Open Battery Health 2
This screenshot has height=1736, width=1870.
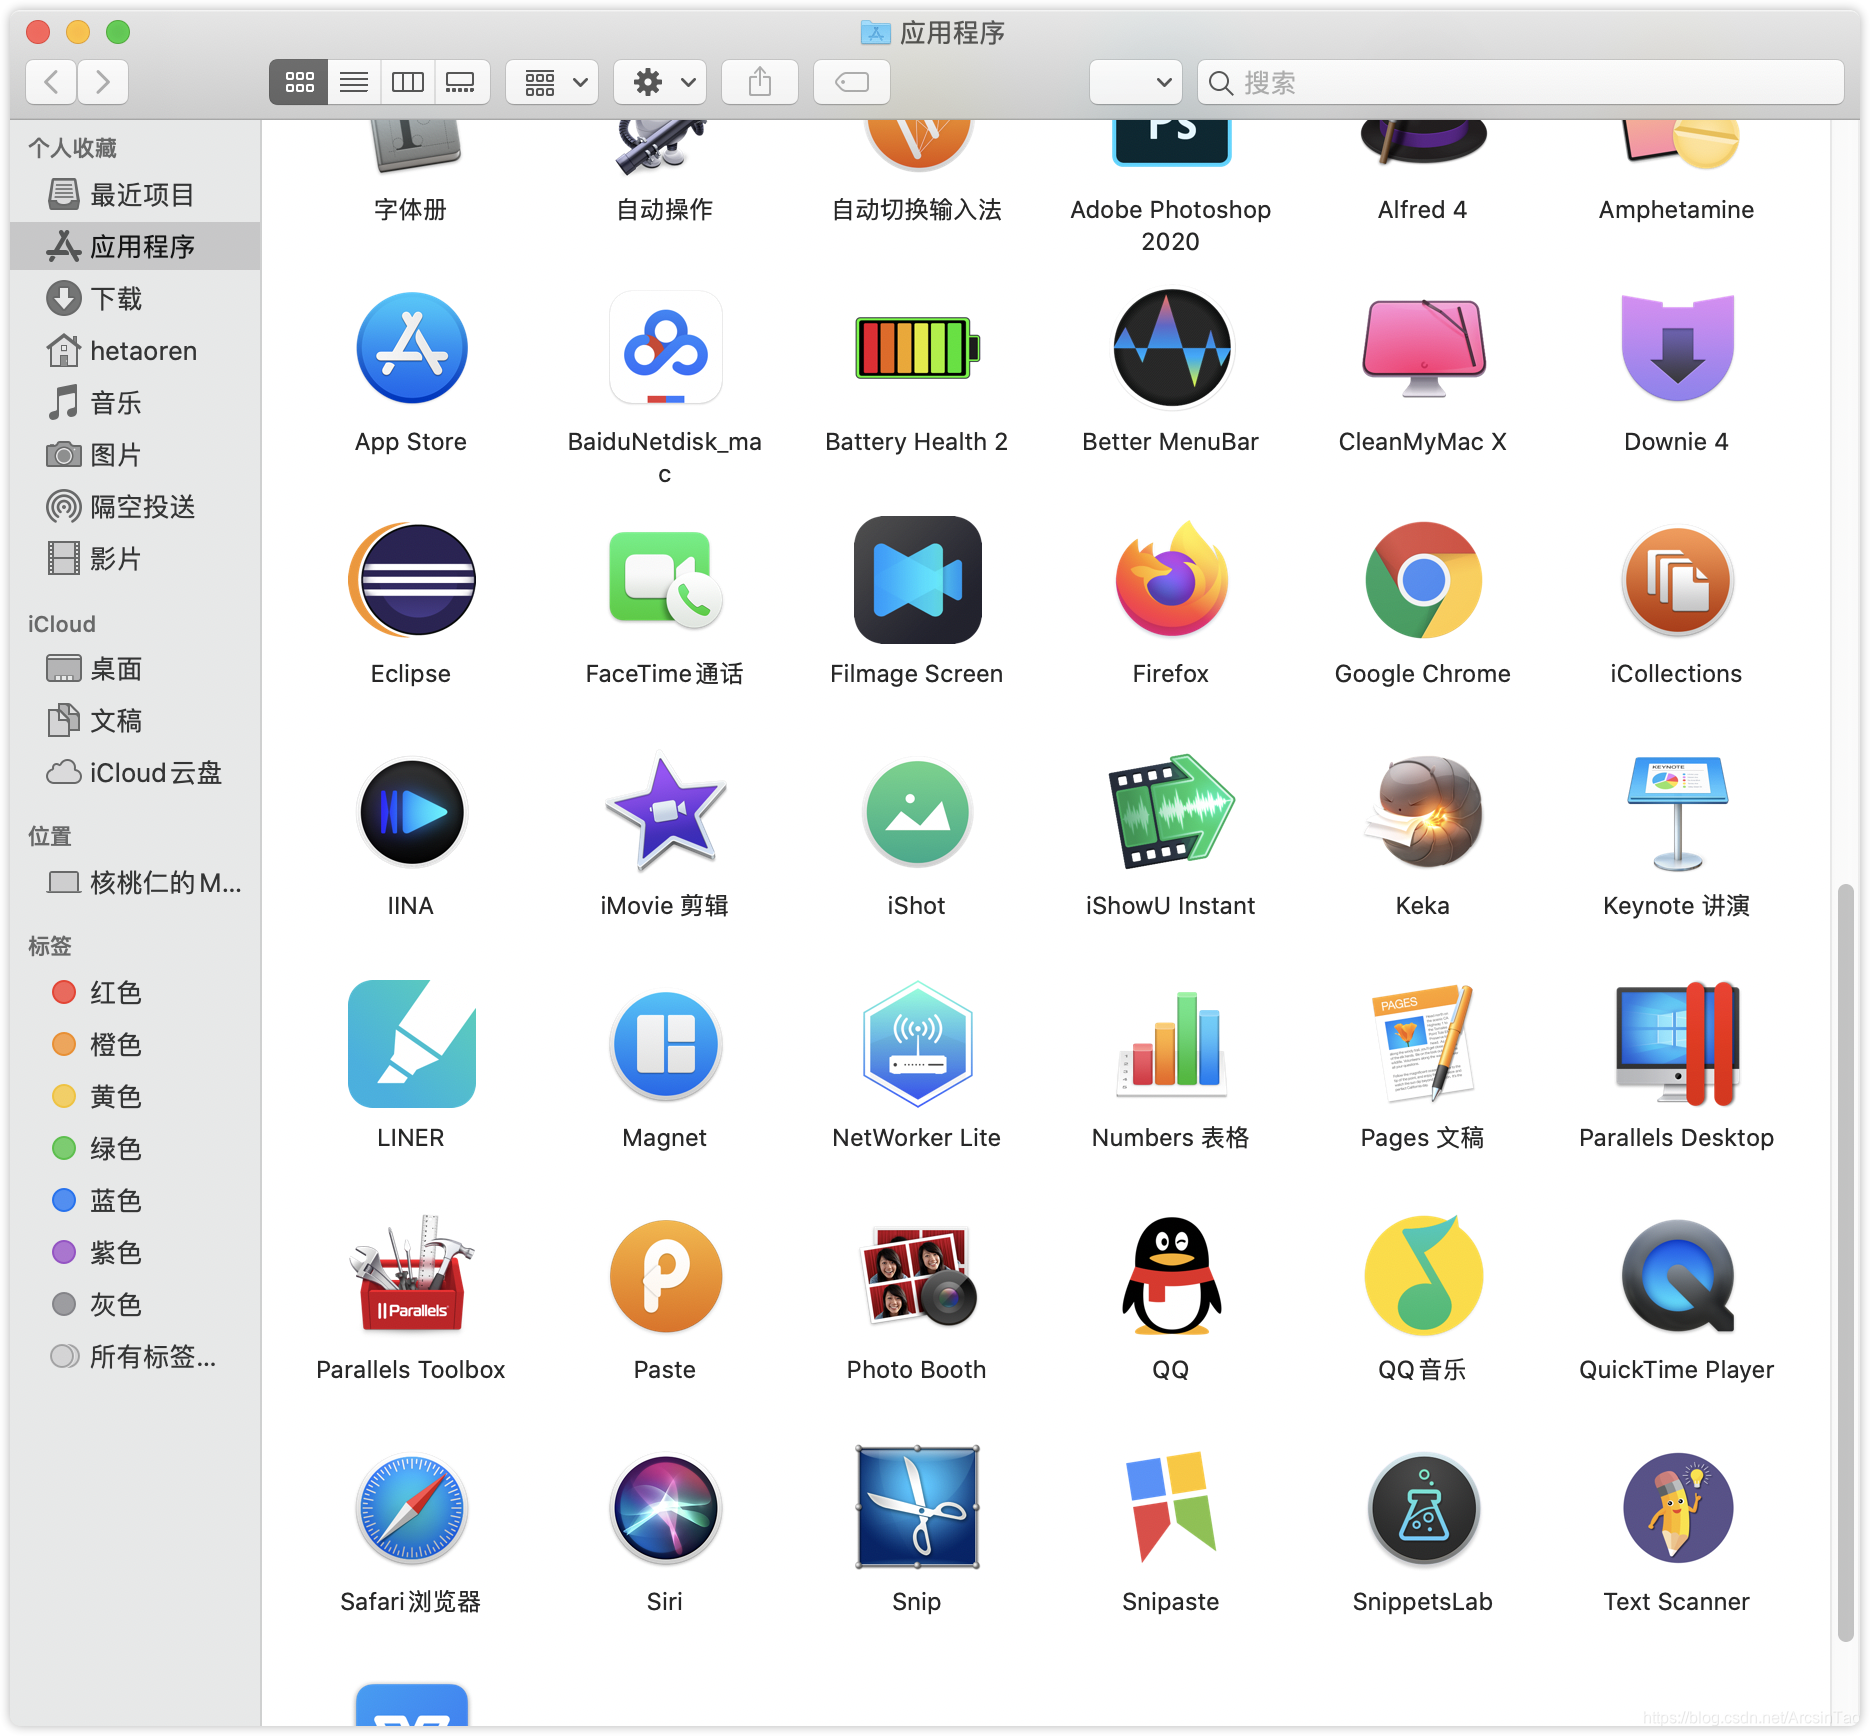917,348
